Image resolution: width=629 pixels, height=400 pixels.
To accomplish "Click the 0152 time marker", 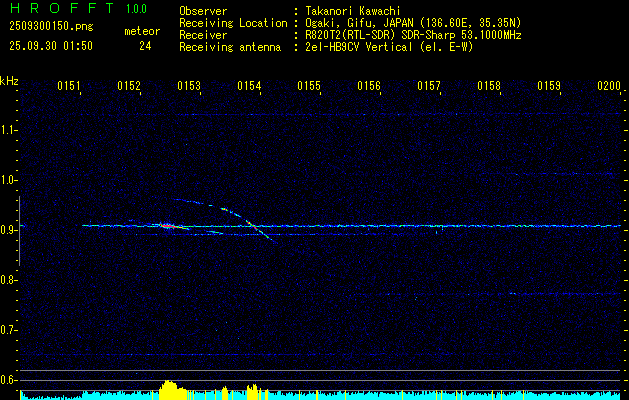I will pyautogui.click(x=129, y=86).
